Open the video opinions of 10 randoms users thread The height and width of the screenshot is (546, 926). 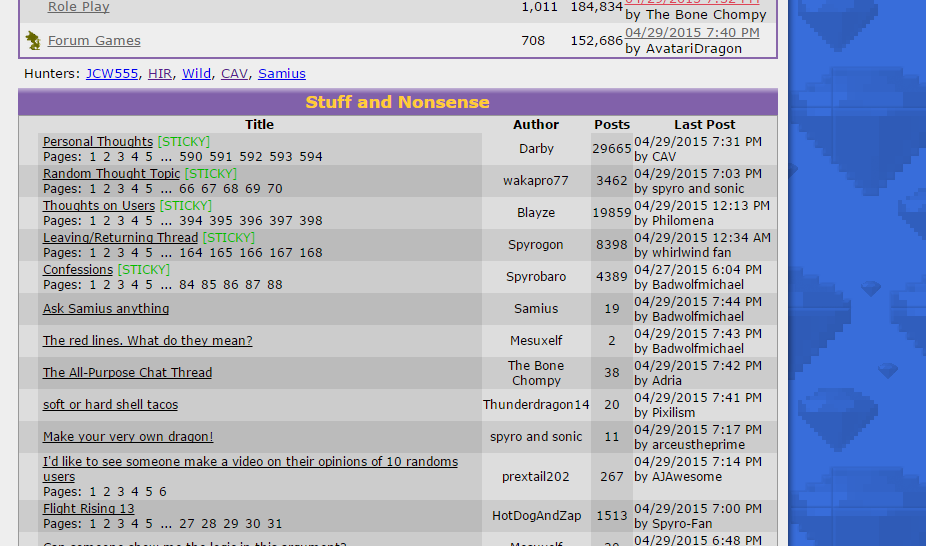click(x=250, y=469)
